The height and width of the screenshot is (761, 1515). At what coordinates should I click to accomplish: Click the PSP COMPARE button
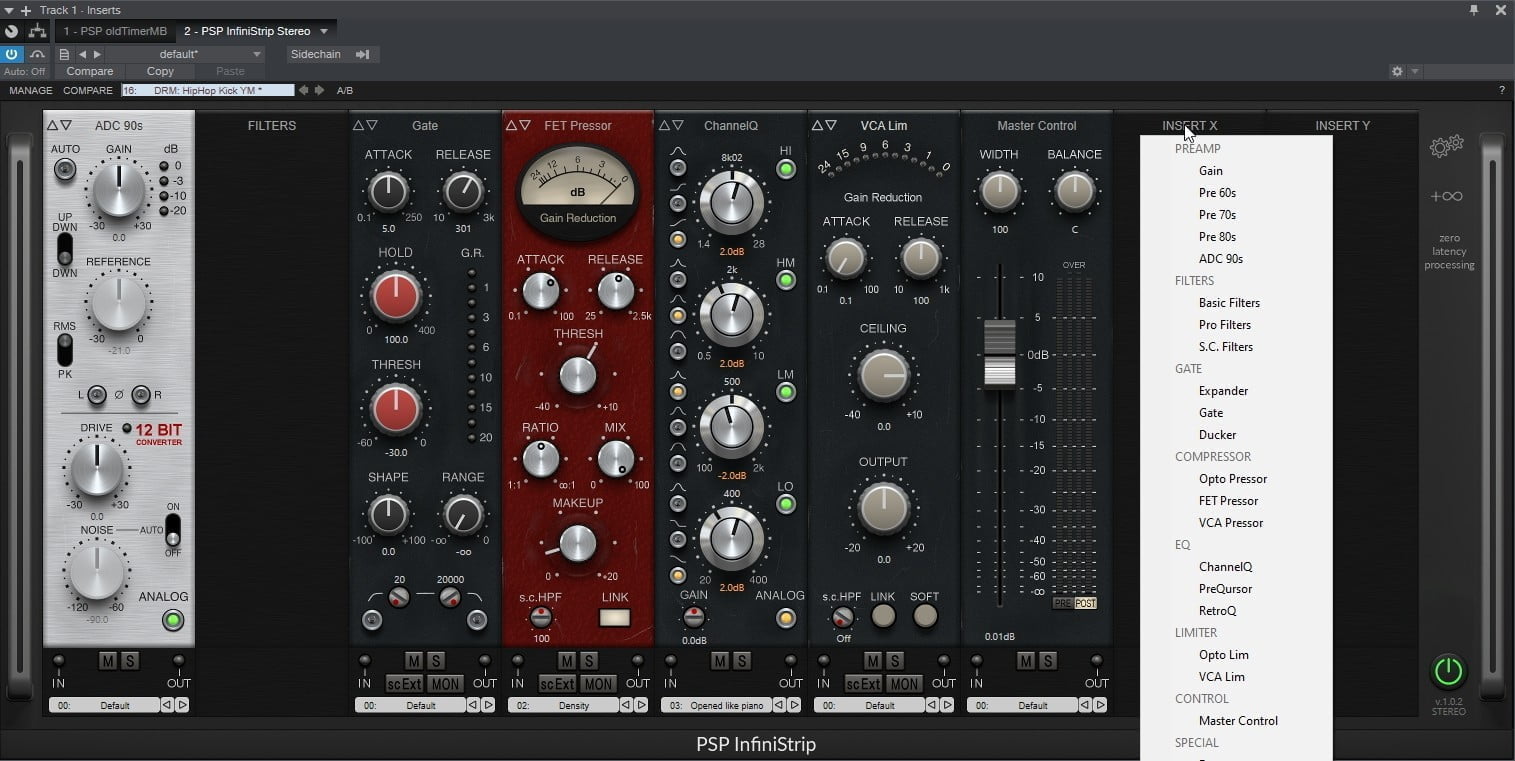[x=88, y=90]
